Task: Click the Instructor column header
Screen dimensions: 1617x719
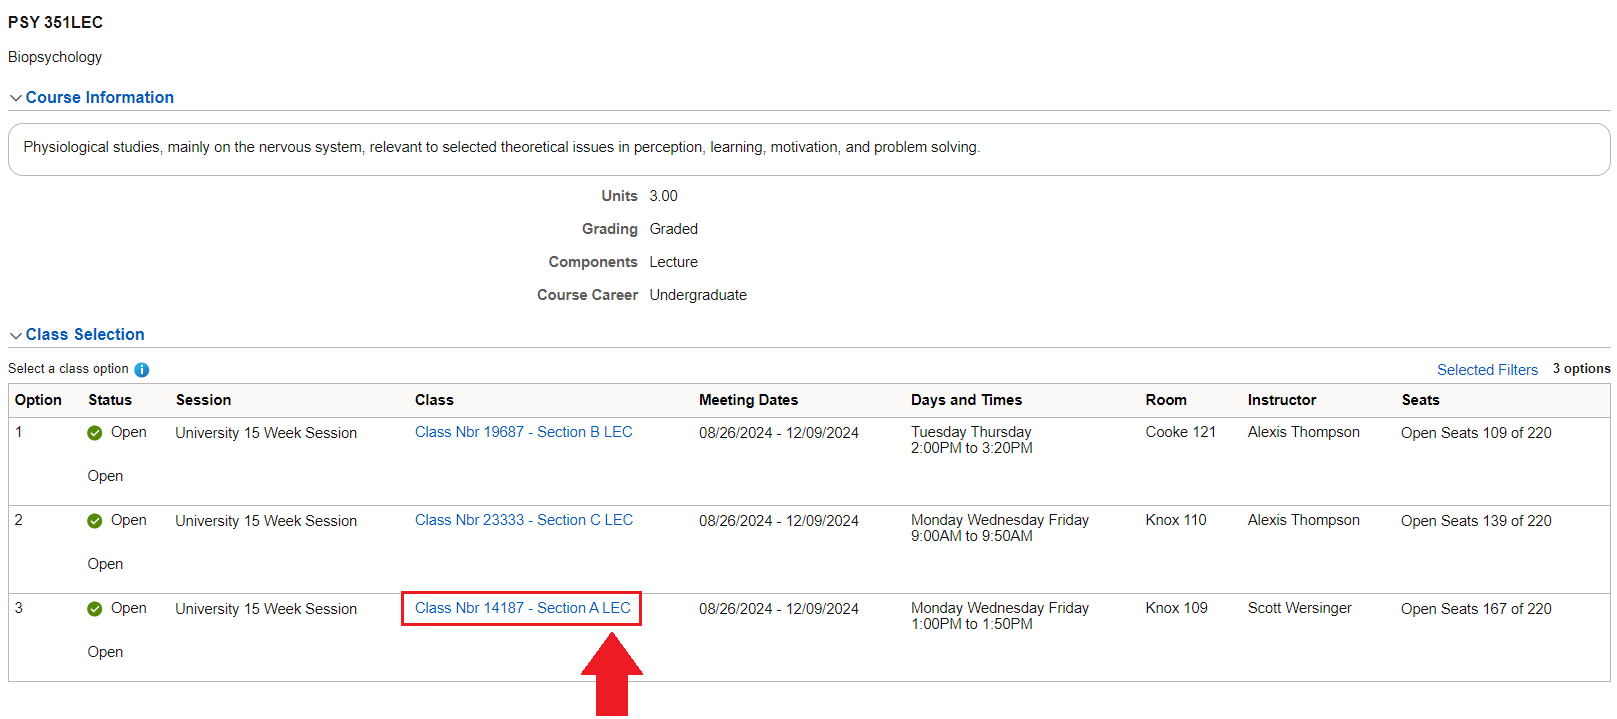Action: (1281, 400)
